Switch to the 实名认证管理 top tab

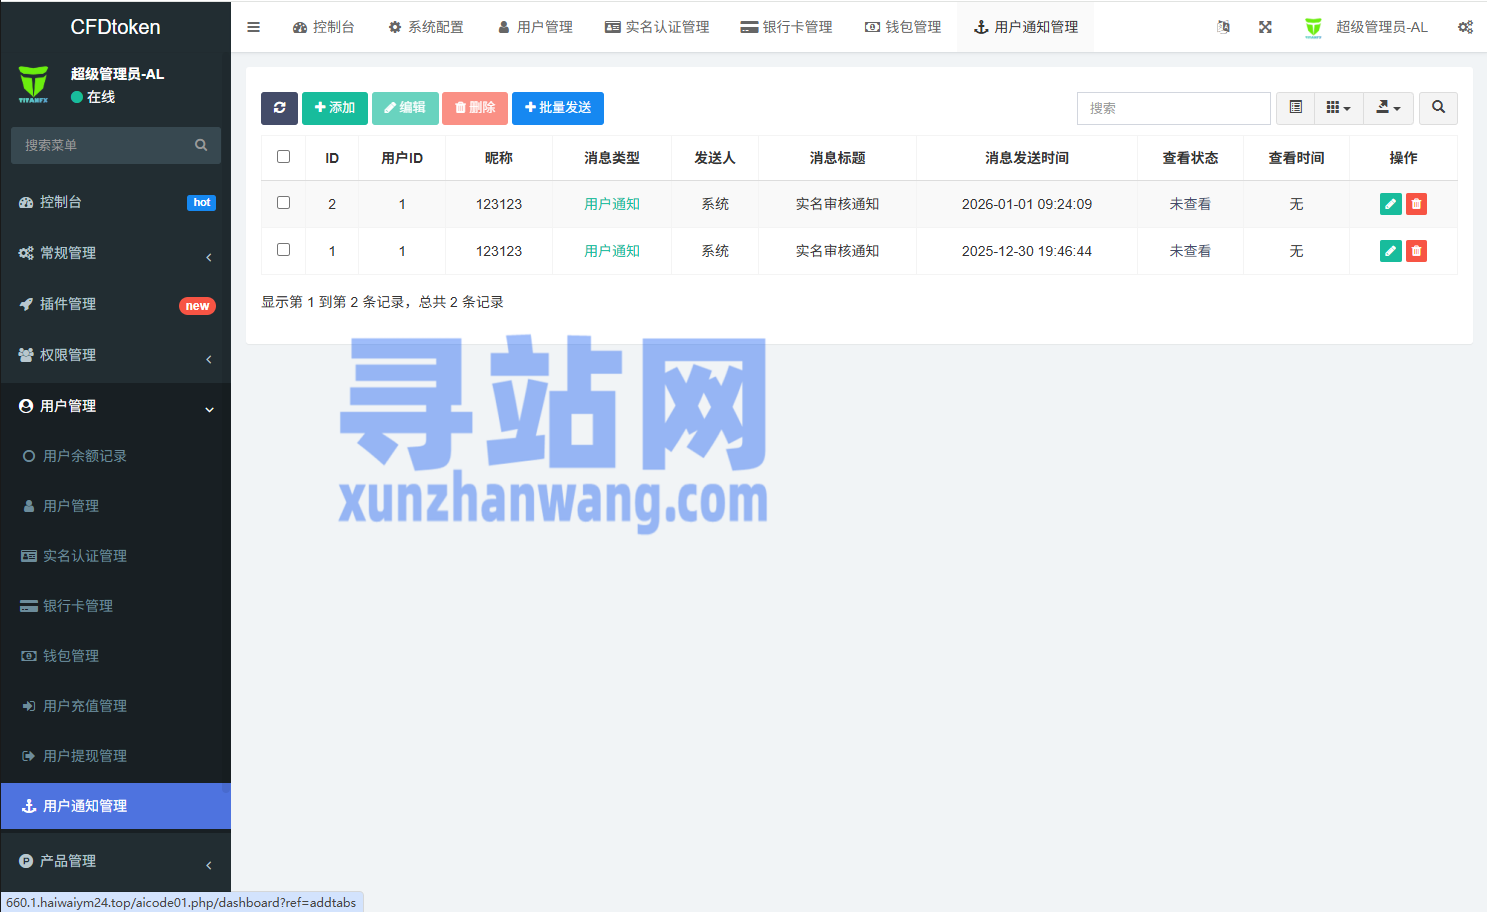657,27
